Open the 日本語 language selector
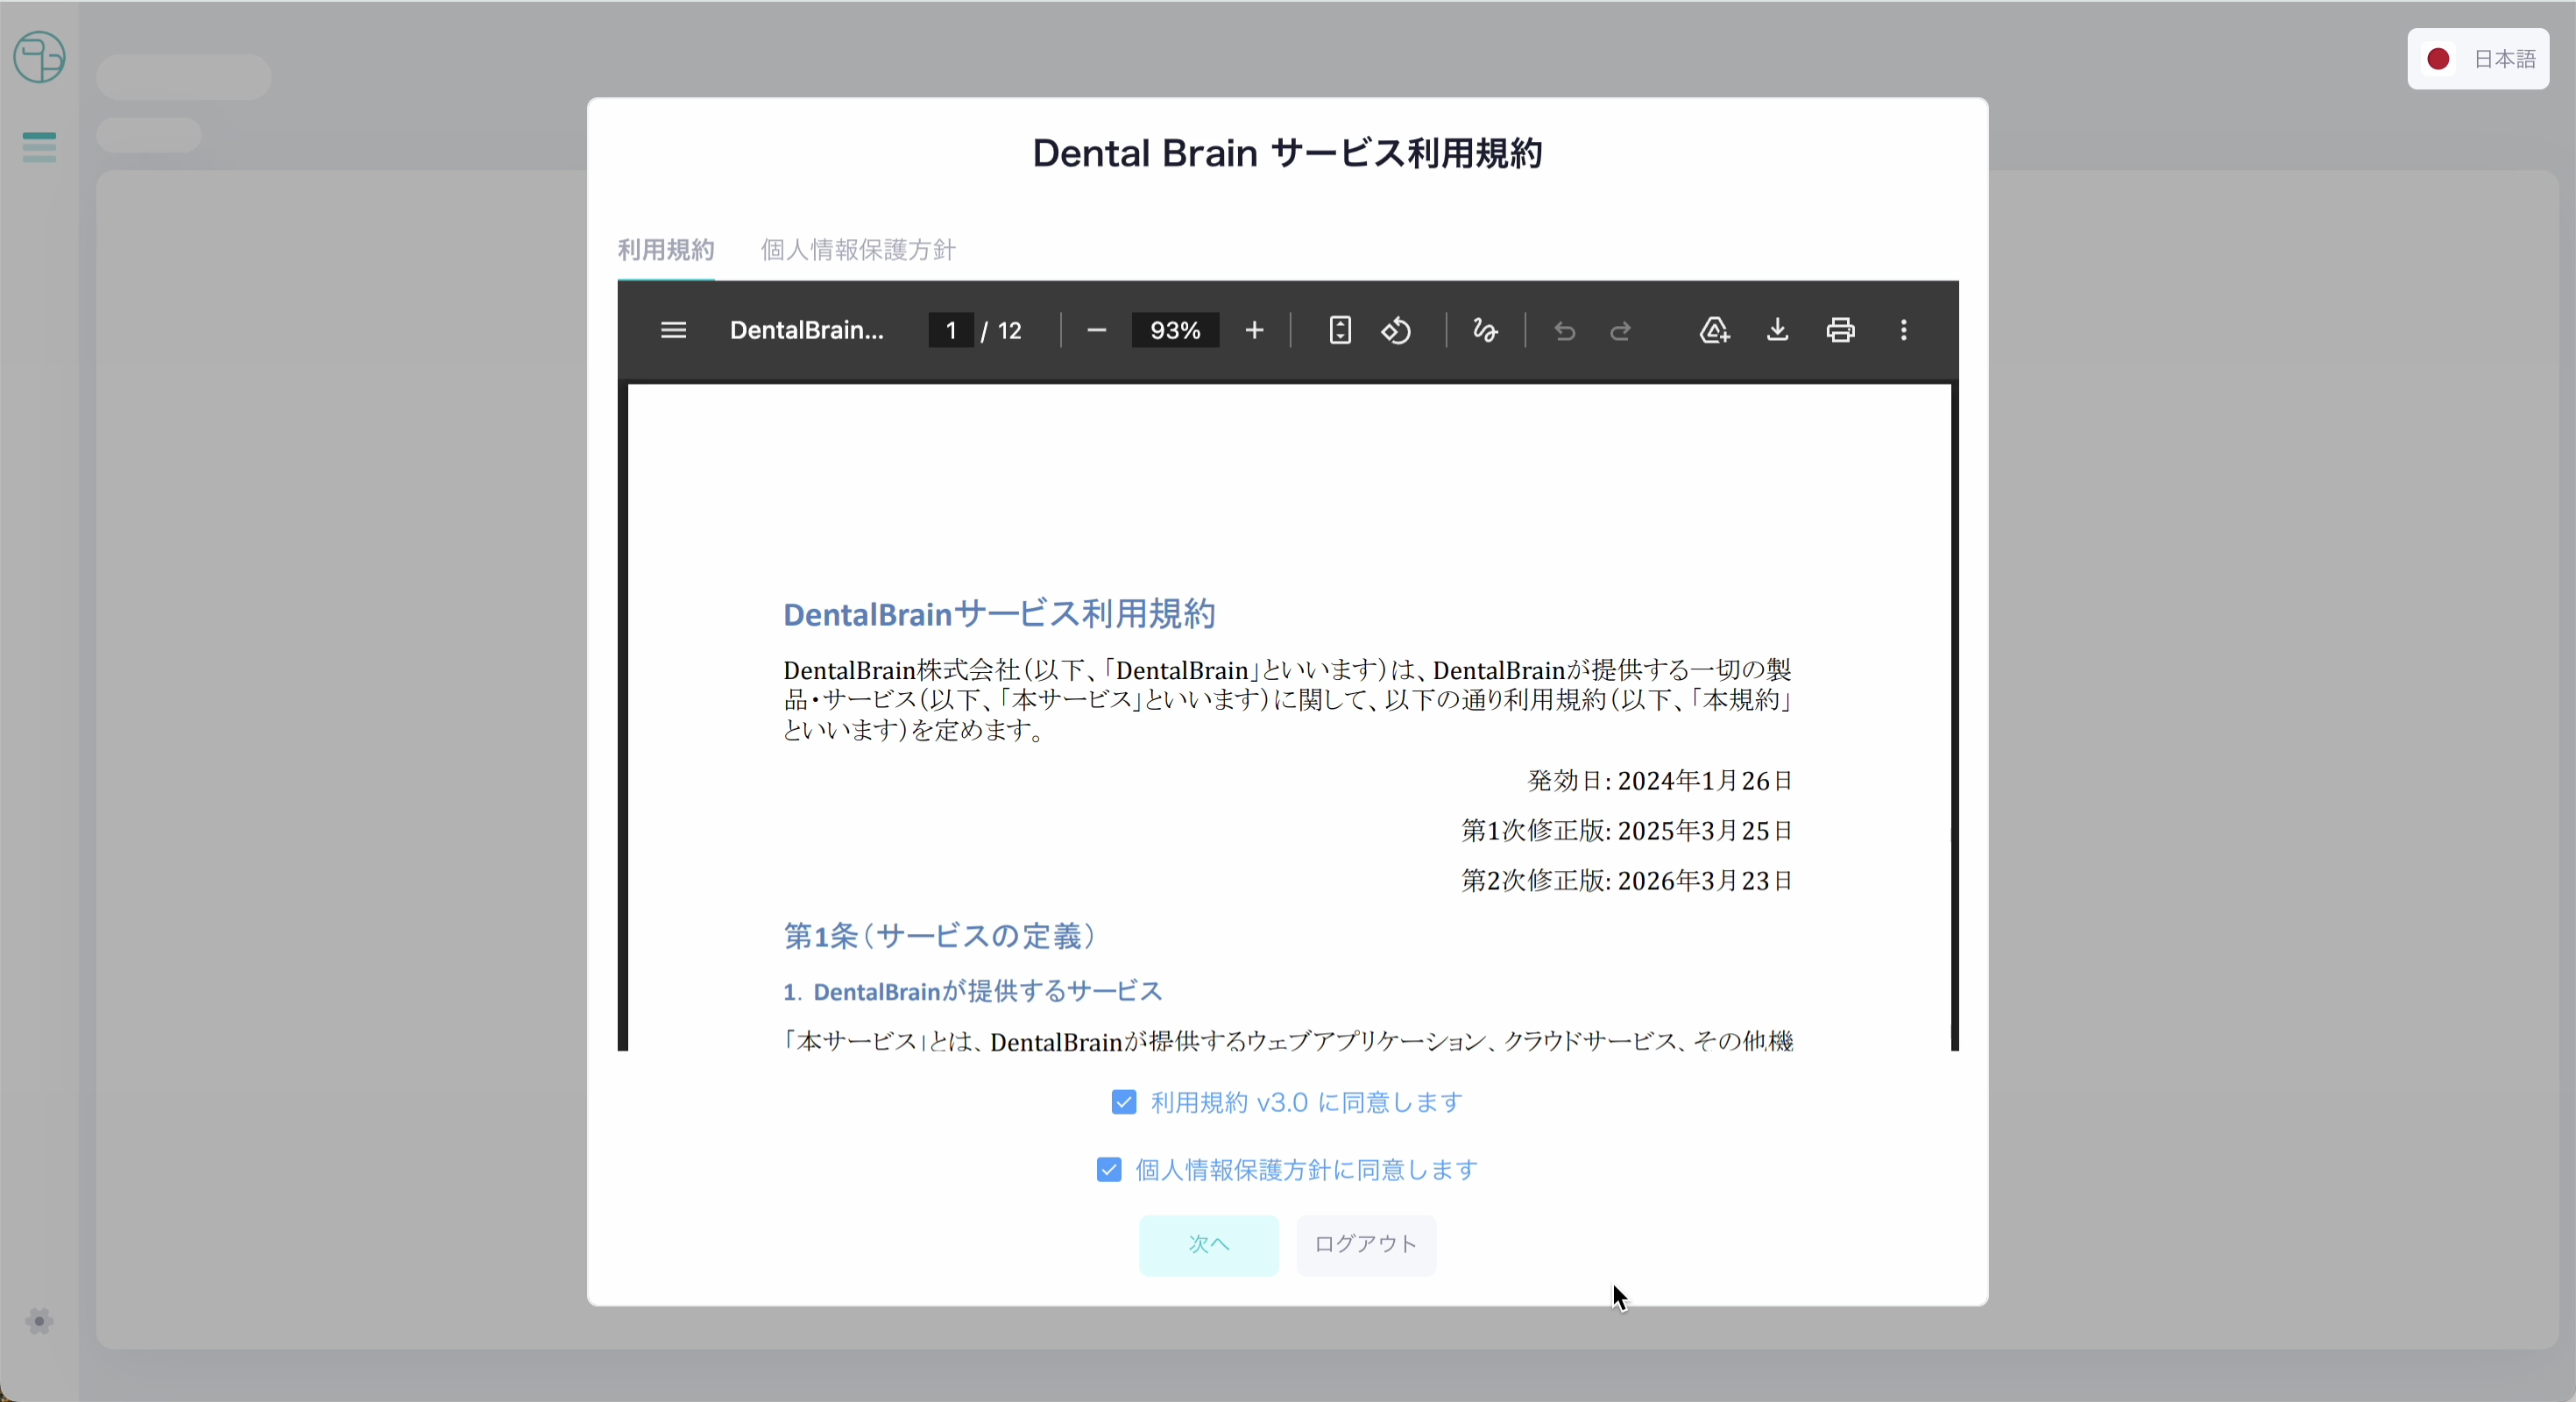 coord(2478,60)
